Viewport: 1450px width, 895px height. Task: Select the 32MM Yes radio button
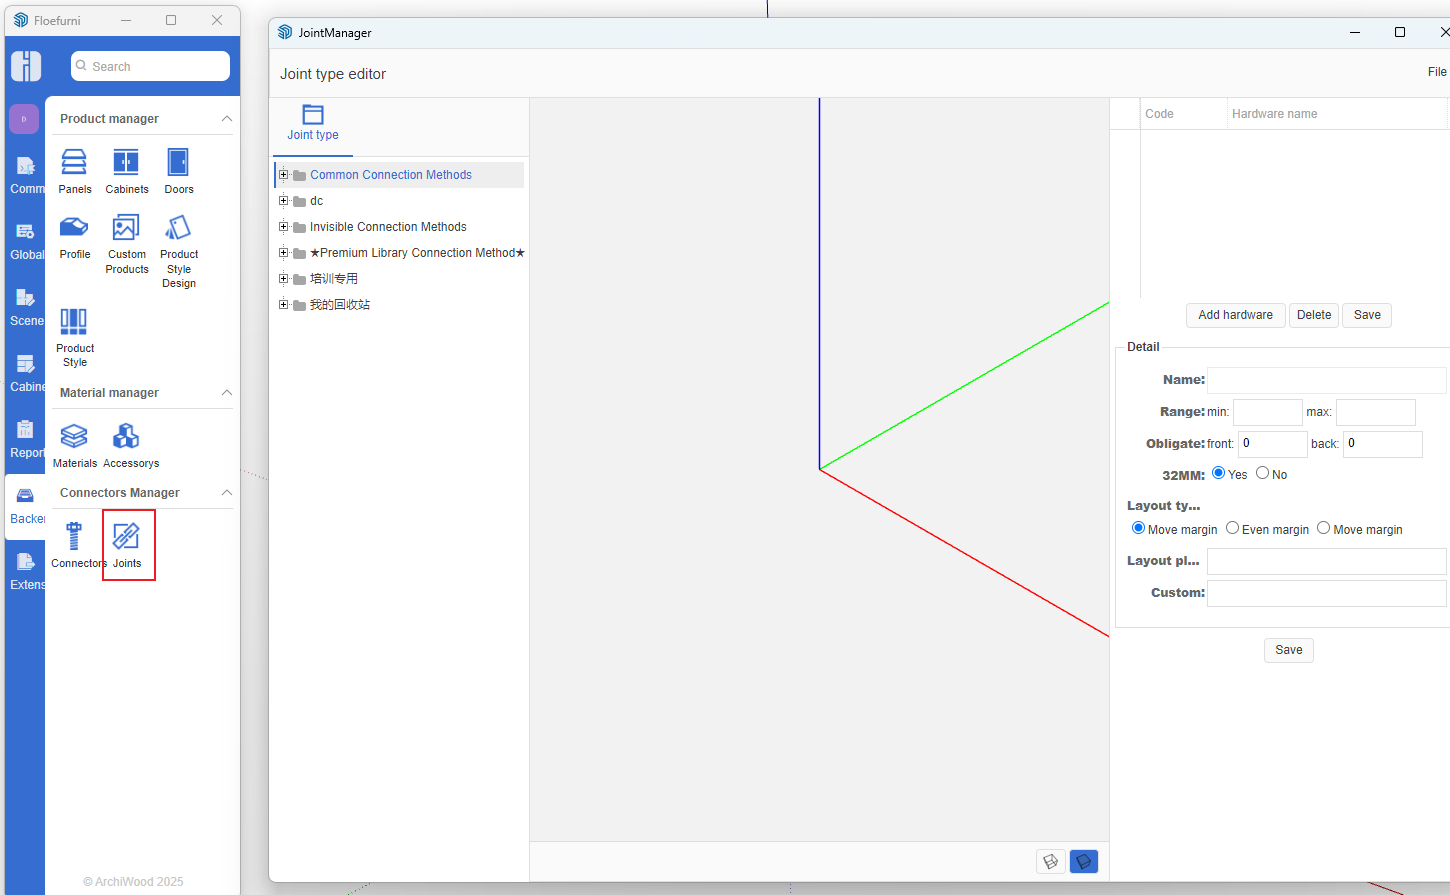[1218, 473]
